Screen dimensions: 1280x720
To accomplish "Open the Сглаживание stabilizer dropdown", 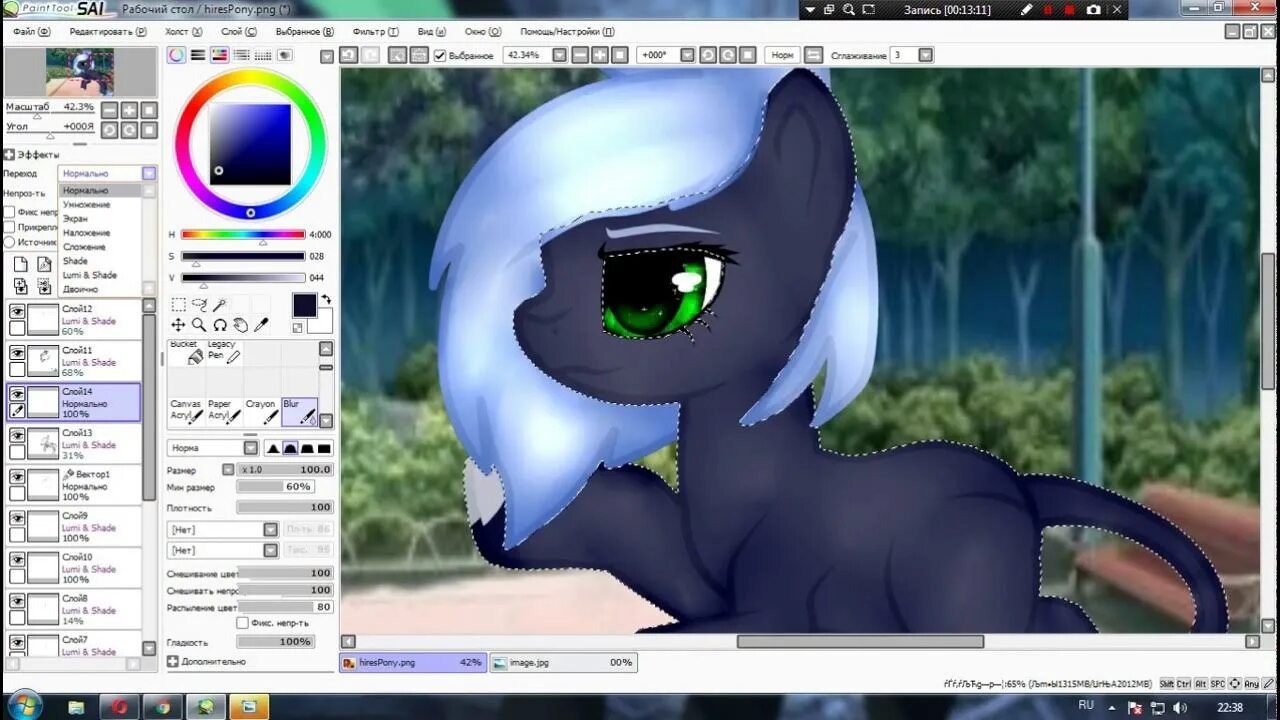I will (925, 55).
